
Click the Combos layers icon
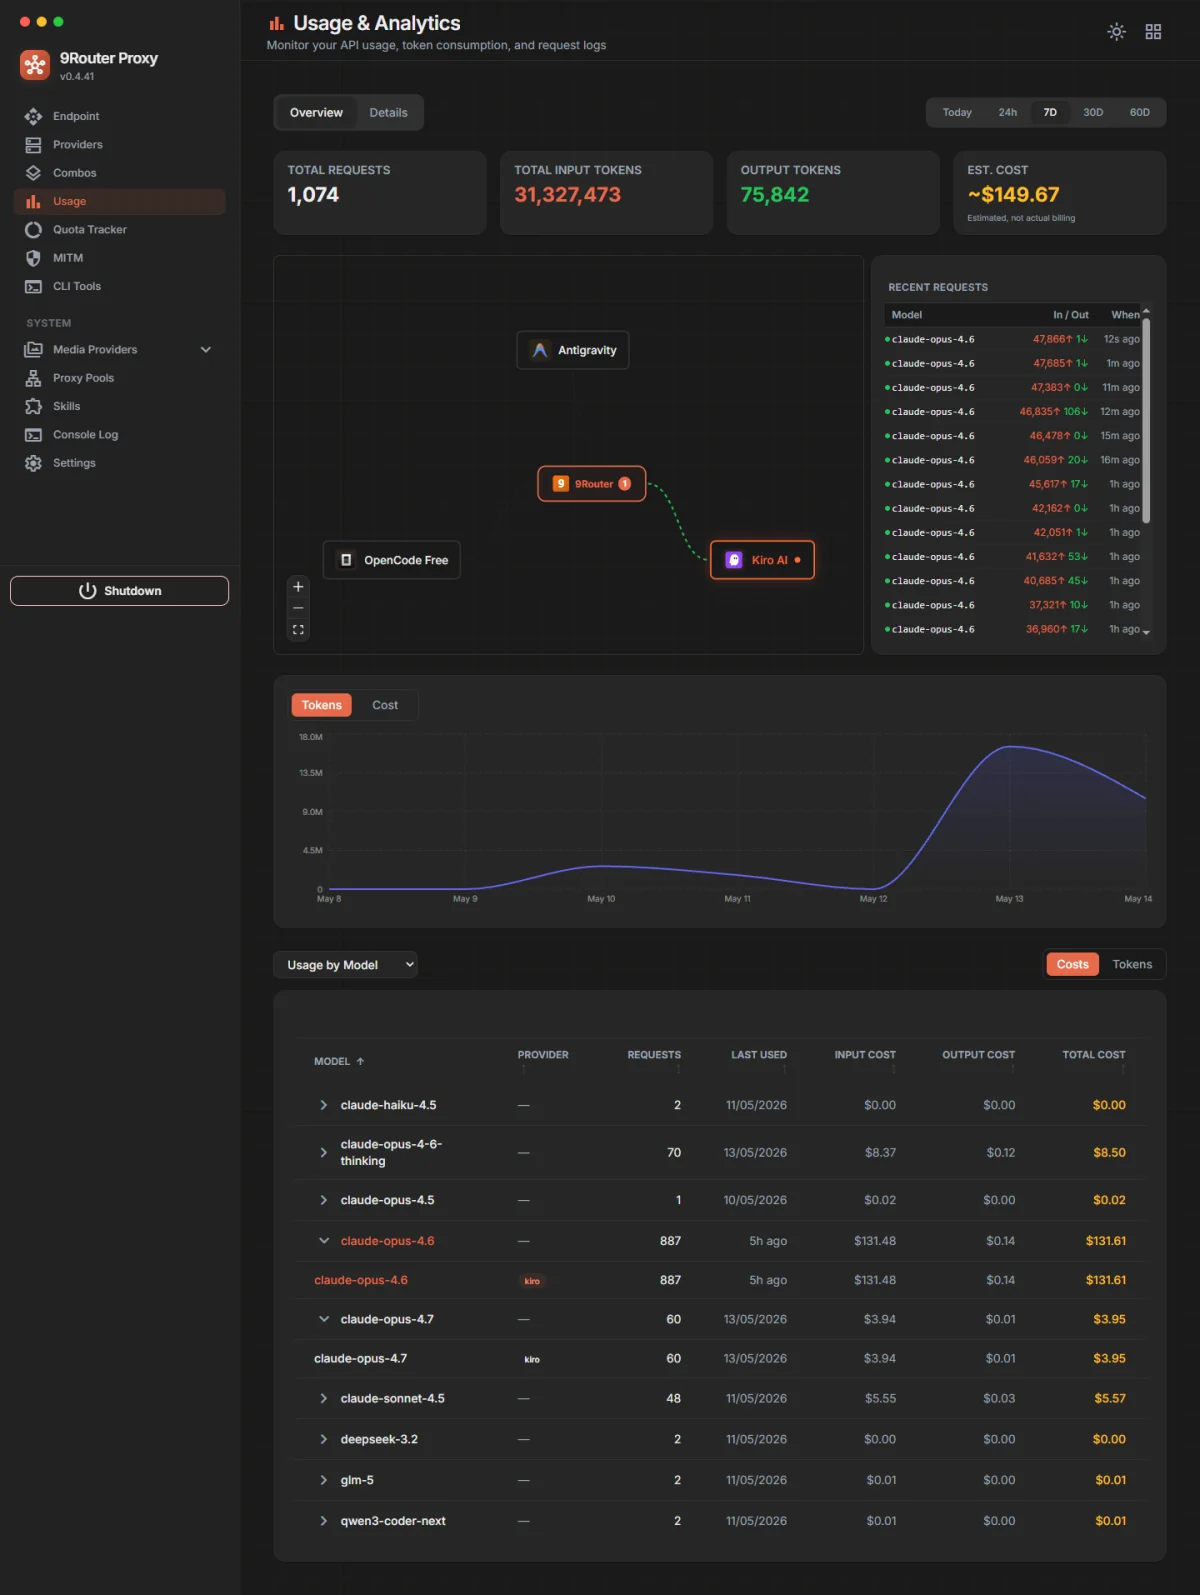click(33, 173)
